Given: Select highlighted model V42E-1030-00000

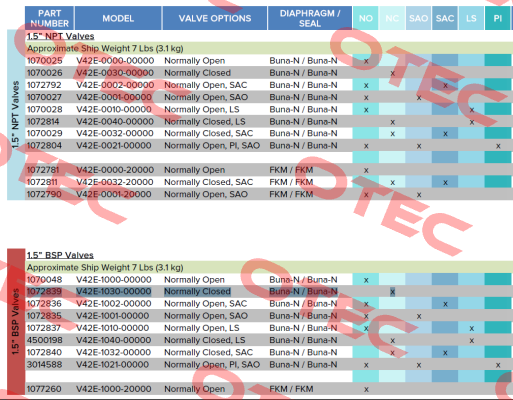Looking at the screenshot, I should click(114, 291).
